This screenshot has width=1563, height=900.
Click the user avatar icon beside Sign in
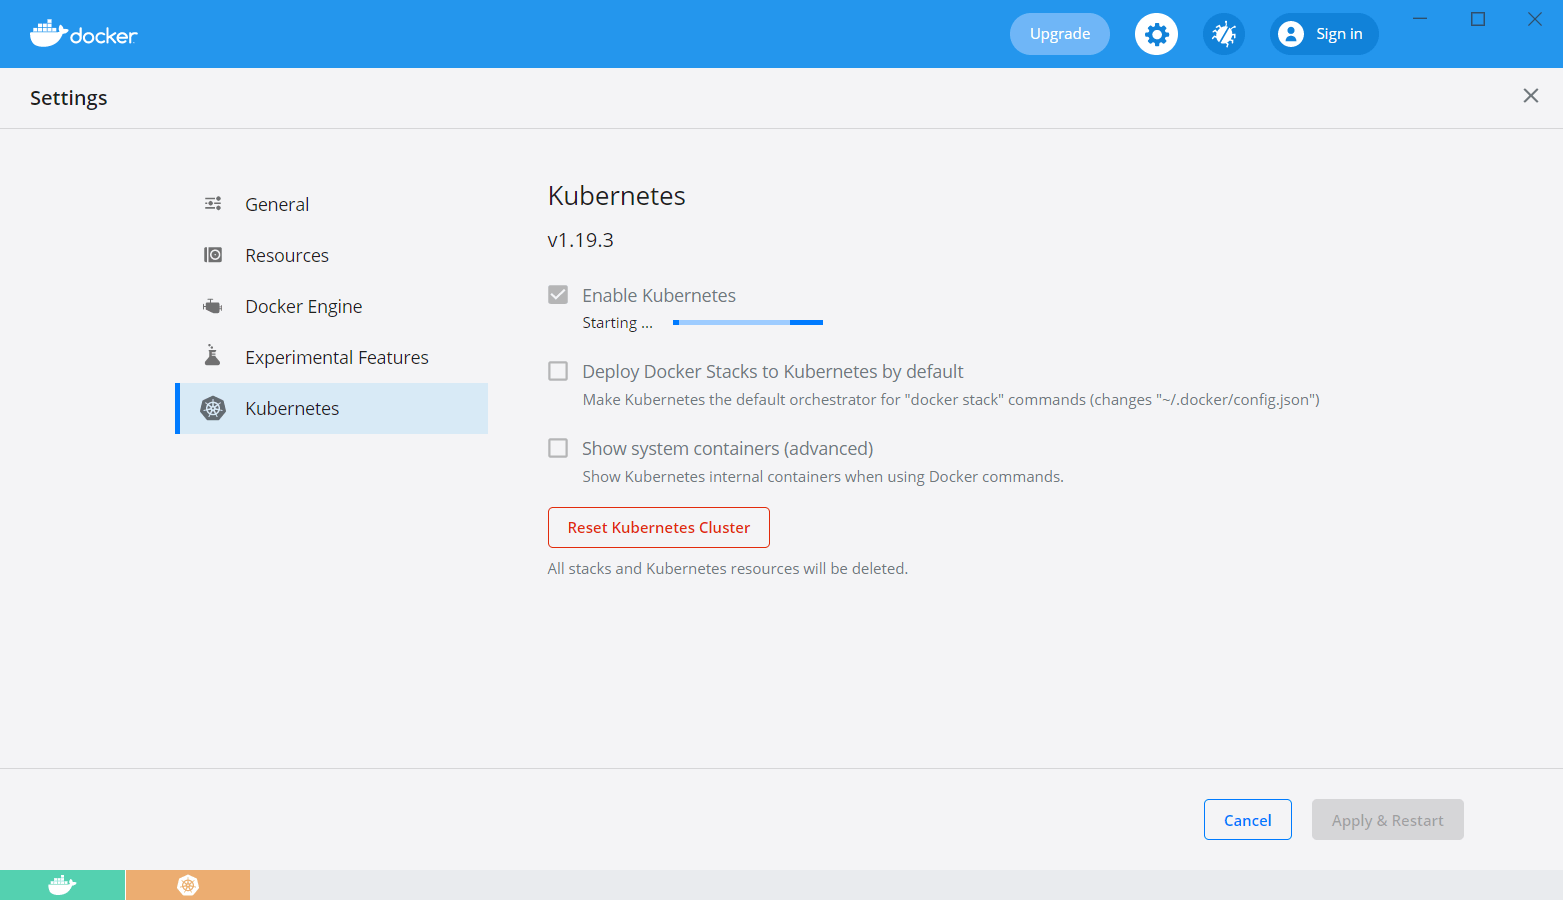[1291, 34]
